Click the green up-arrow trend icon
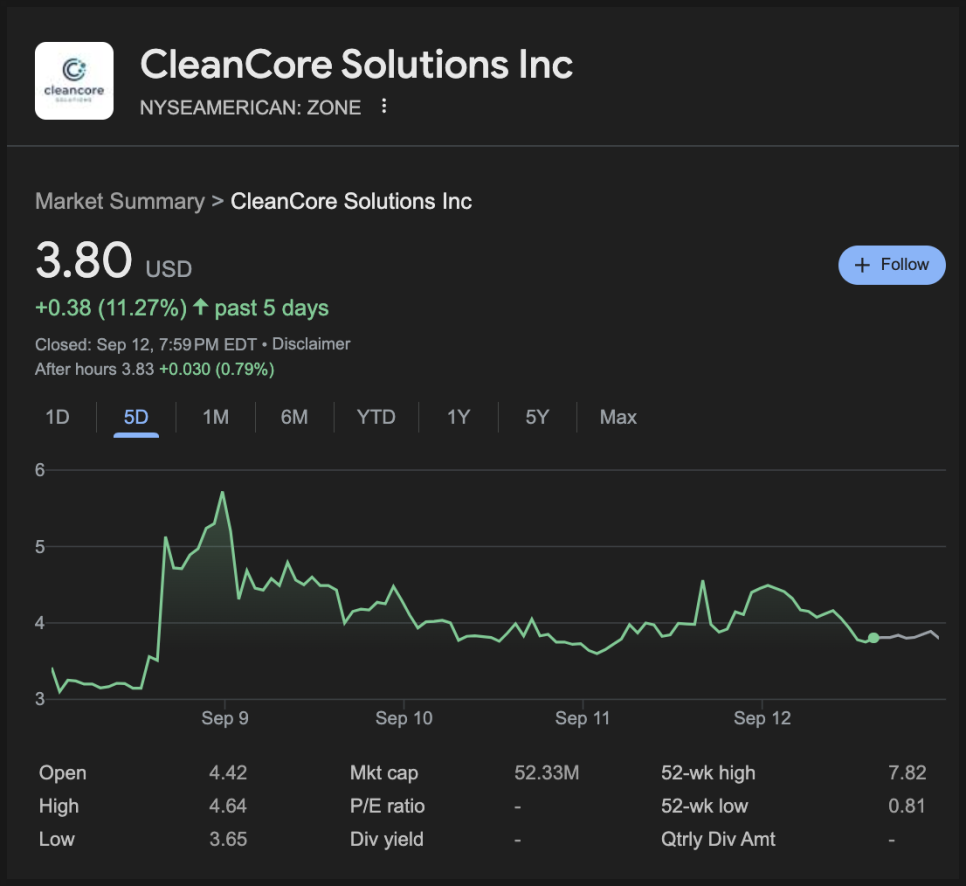The height and width of the screenshot is (886, 966). 200,306
